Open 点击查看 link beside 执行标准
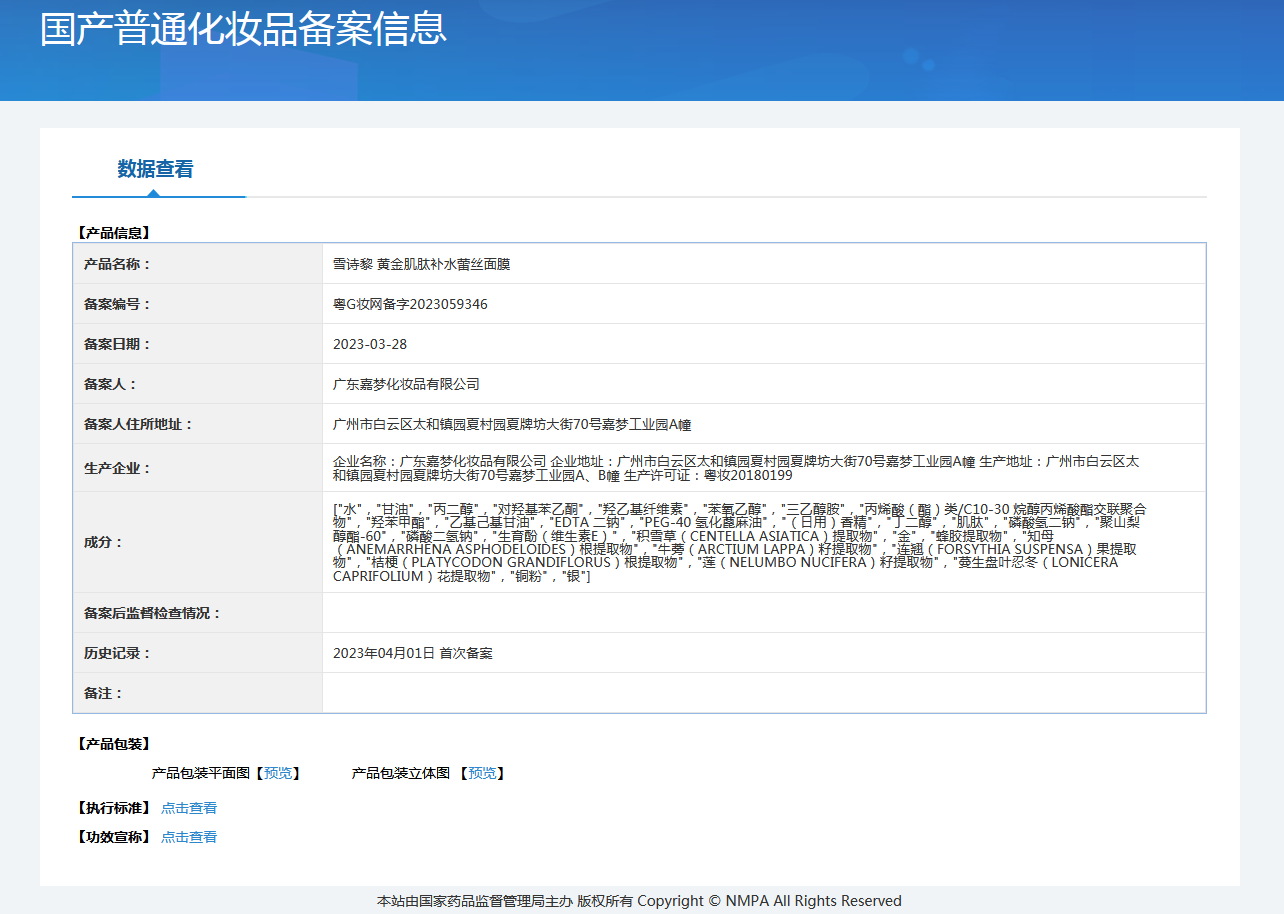1284x914 pixels. (189, 808)
